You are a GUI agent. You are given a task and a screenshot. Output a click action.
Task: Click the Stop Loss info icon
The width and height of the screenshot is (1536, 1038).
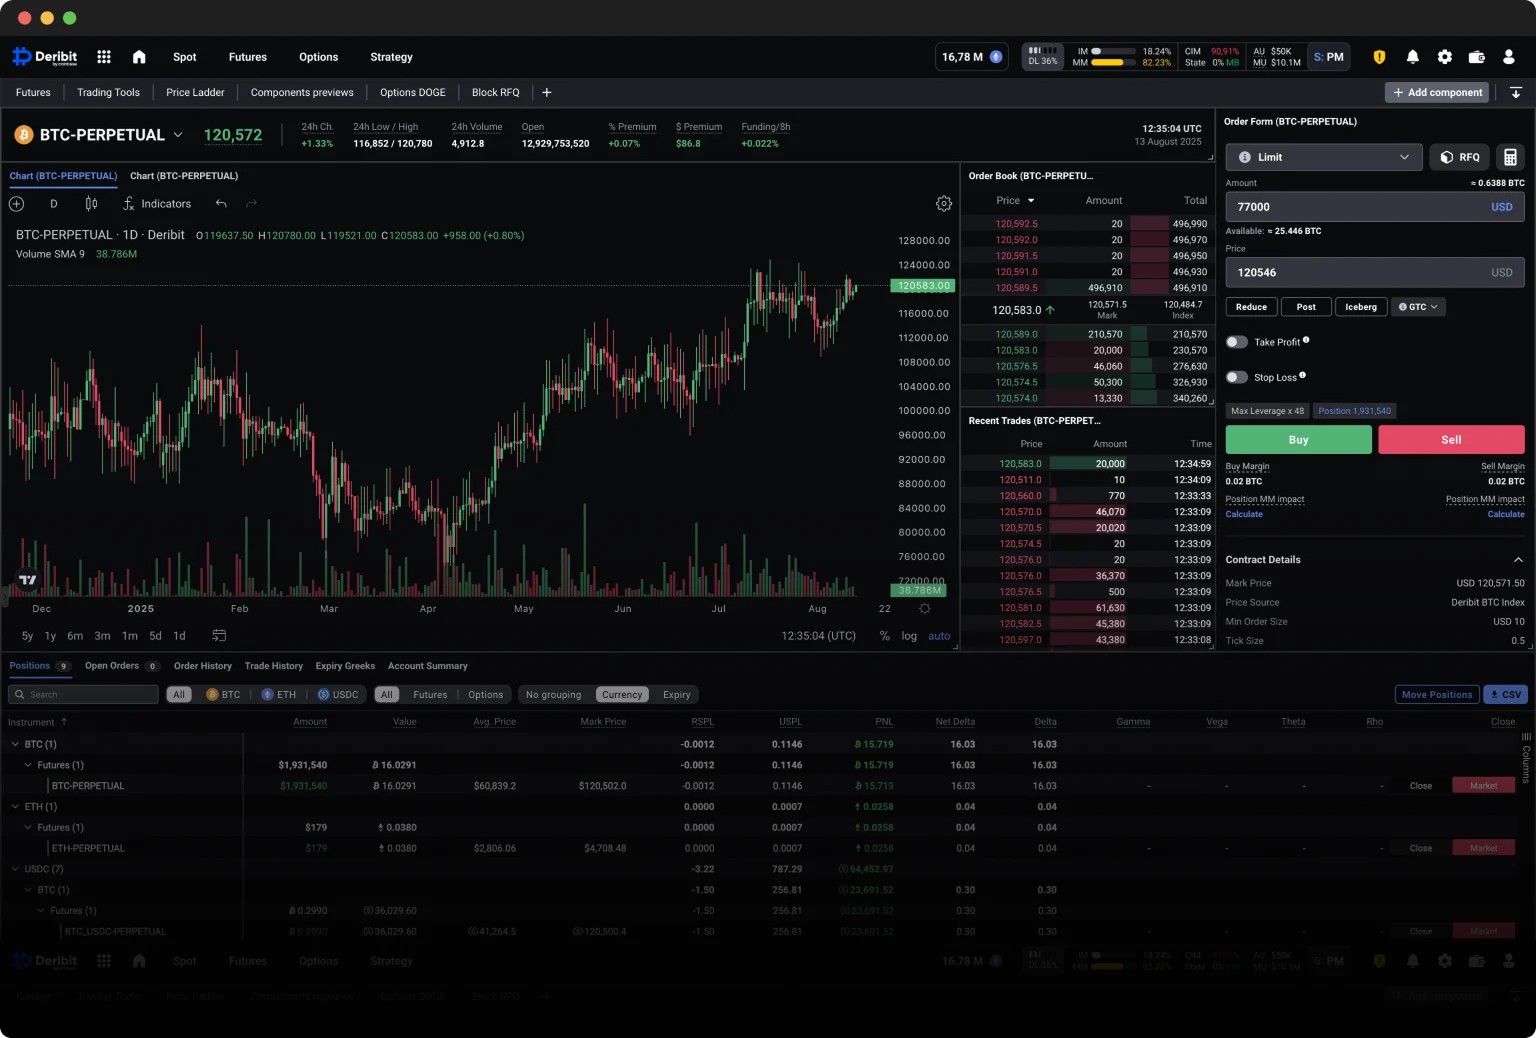coord(1302,375)
